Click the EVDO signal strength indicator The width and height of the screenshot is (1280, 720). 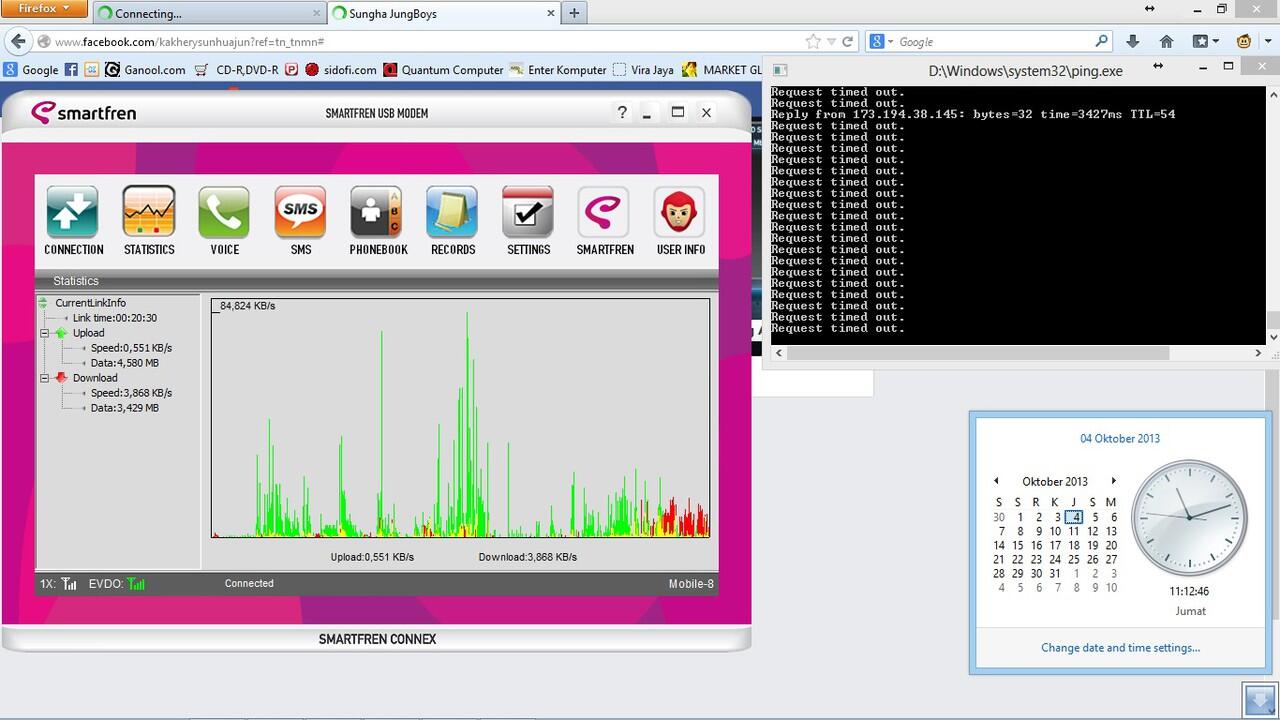pyautogui.click(x=137, y=583)
